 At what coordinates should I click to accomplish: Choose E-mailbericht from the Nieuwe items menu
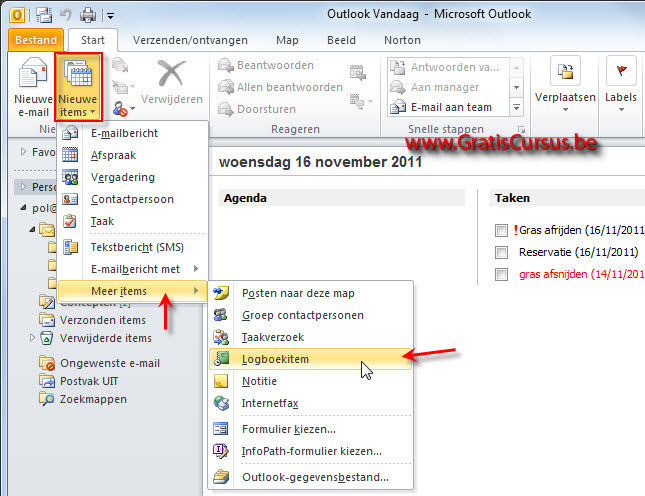tap(132, 133)
